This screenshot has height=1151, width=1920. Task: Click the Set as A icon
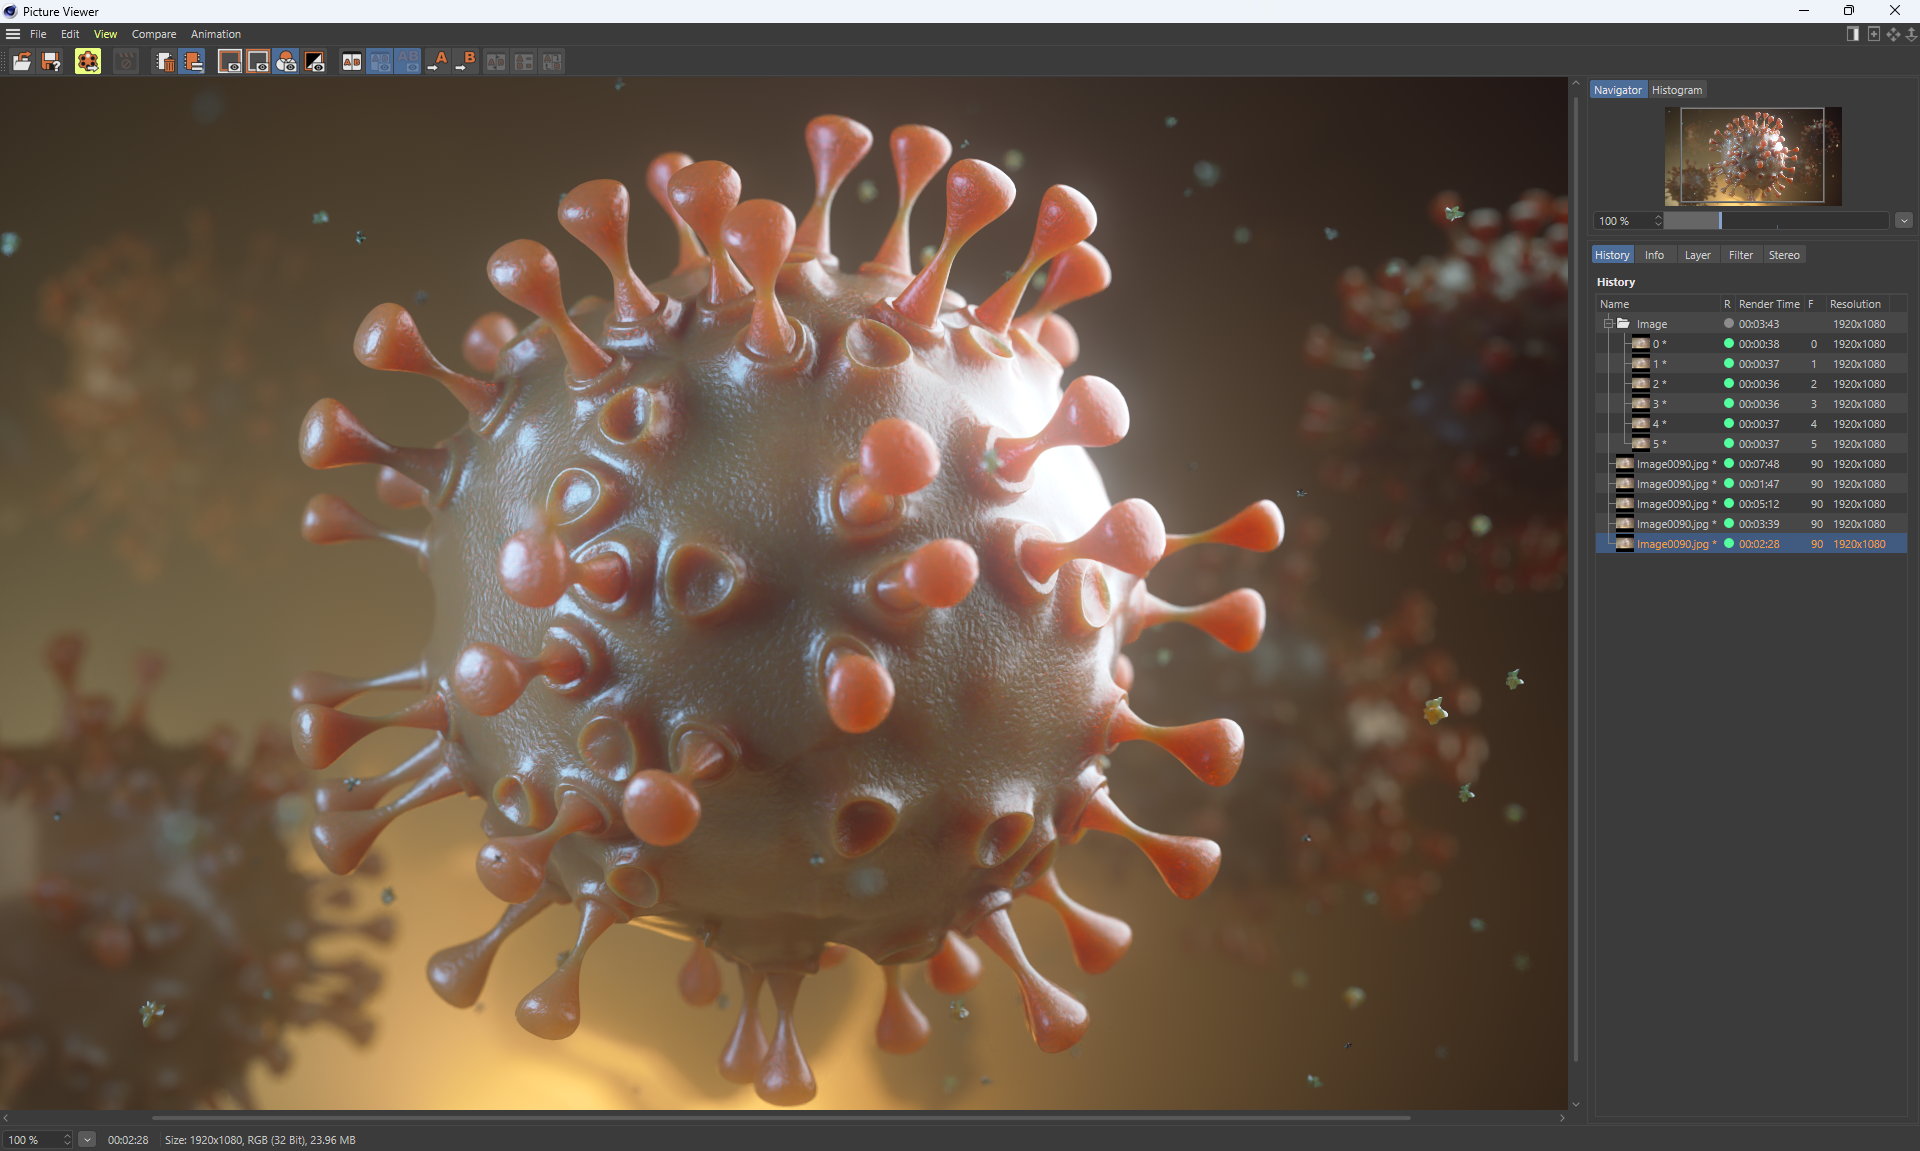(438, 62)
